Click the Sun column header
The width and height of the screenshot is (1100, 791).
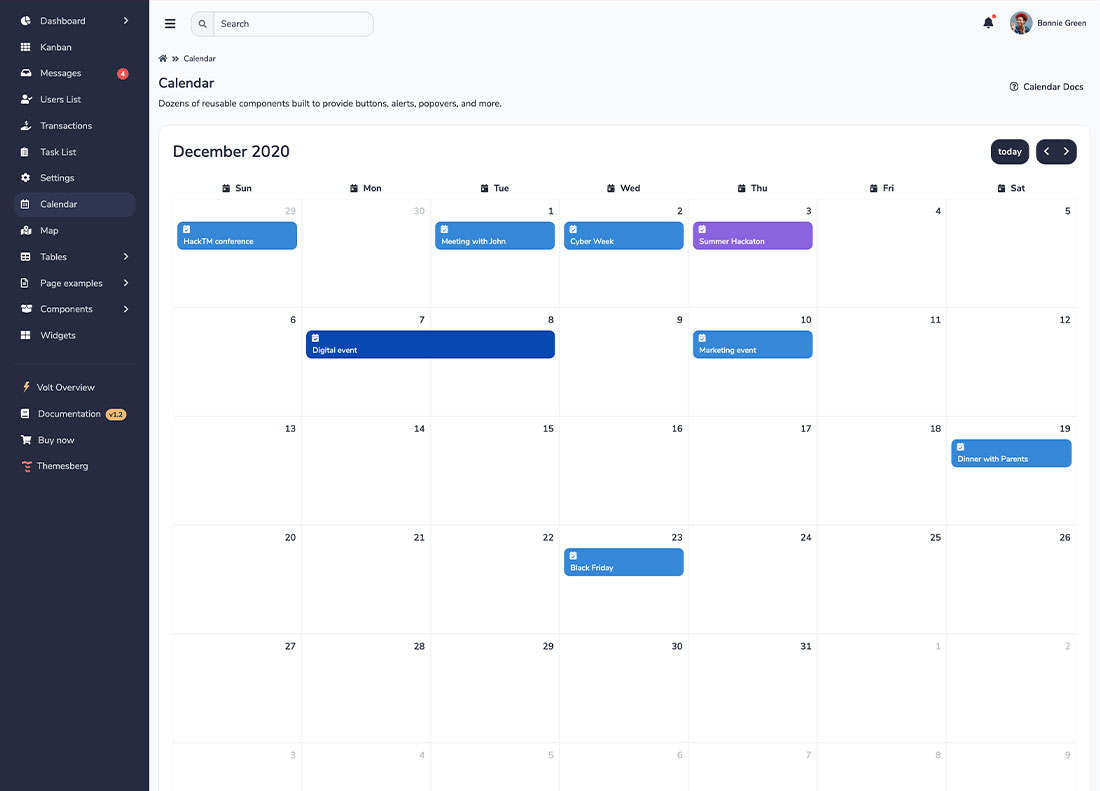tap(237, 188)
